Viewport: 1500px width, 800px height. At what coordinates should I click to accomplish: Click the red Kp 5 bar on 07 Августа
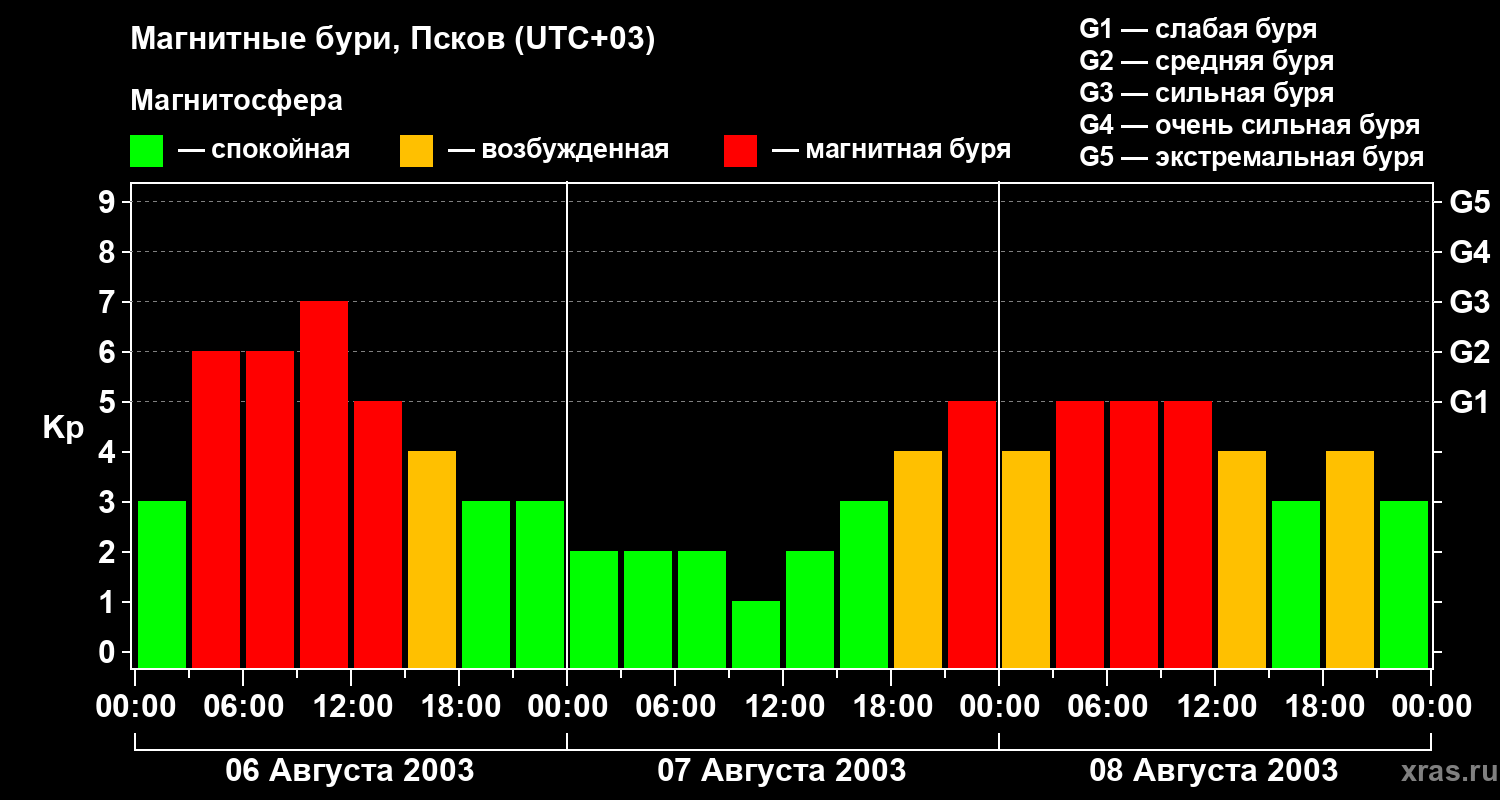(x=972, y=535)
